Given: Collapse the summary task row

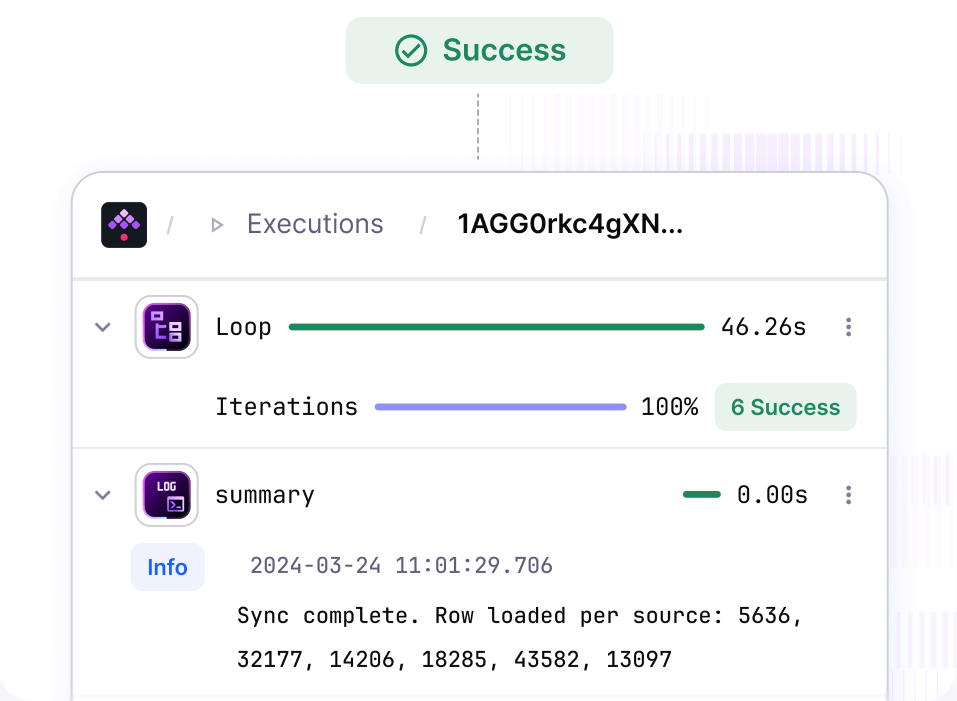Looking at the screenshot, I should pyautogui.click(x=103, y=495).
